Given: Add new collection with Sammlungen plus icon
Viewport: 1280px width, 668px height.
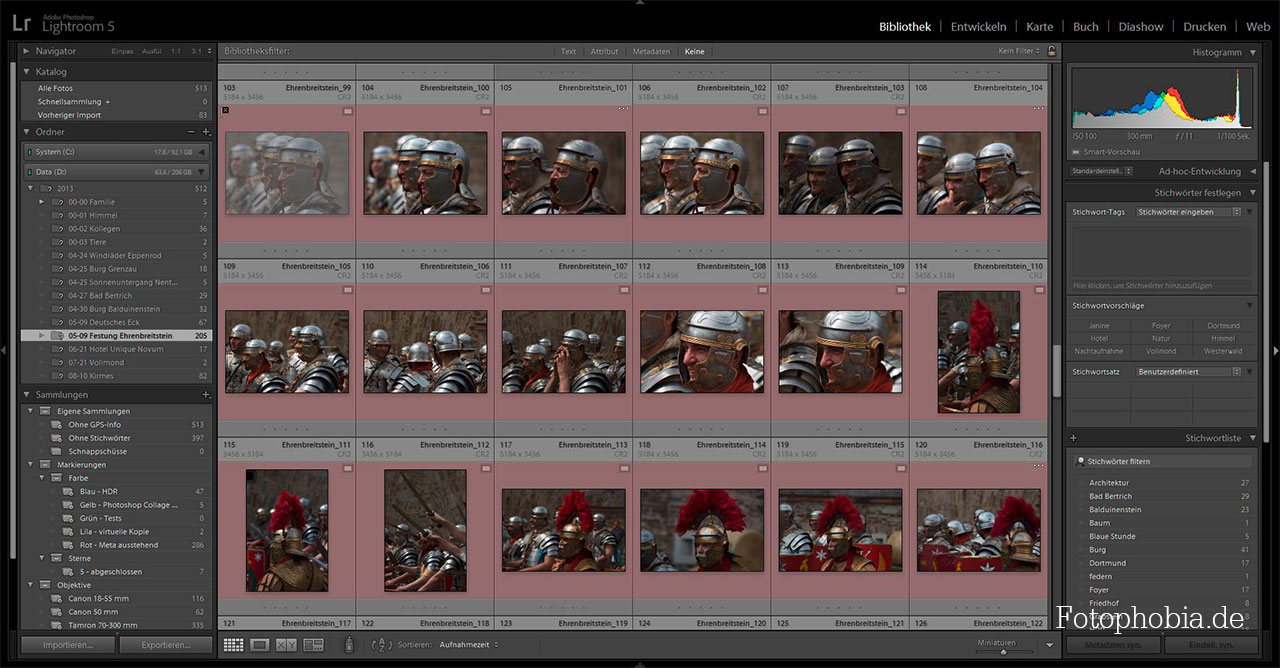Looking at the screenshot, I should (206, 395).
